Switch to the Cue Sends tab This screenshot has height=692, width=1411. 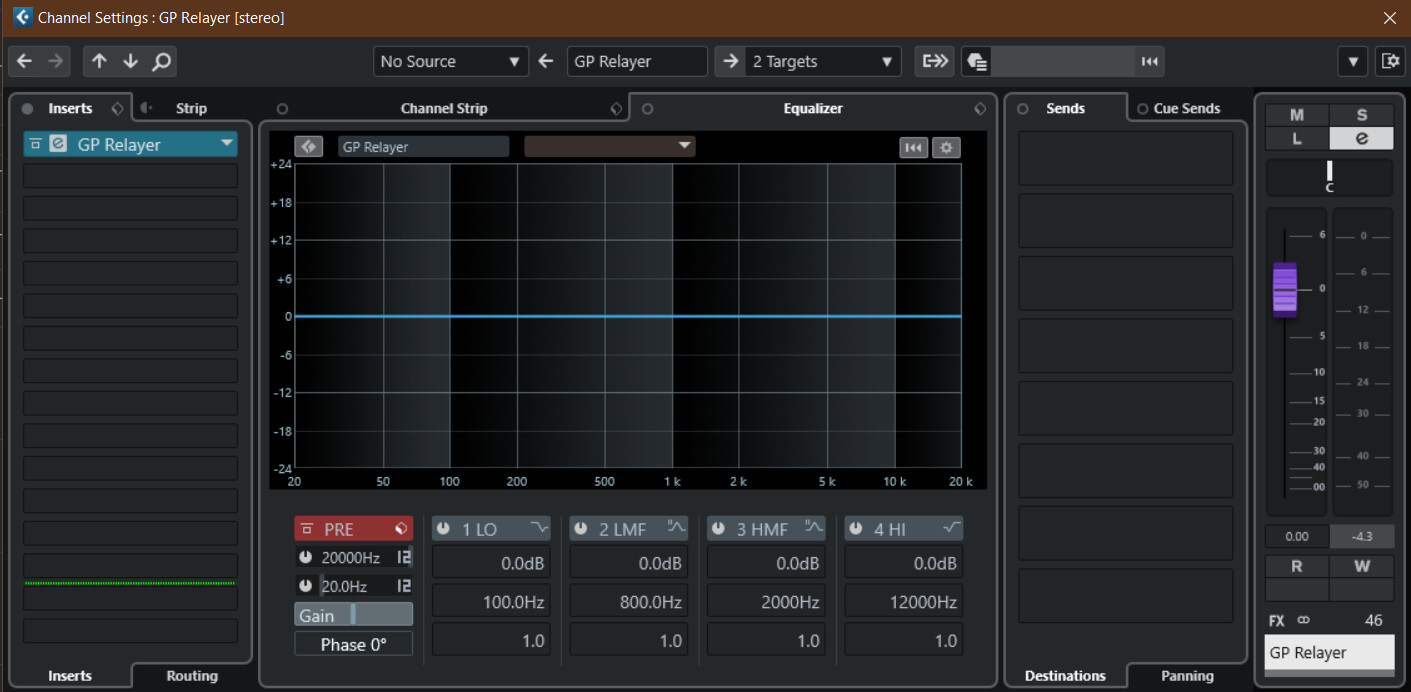pos(1186,108)
